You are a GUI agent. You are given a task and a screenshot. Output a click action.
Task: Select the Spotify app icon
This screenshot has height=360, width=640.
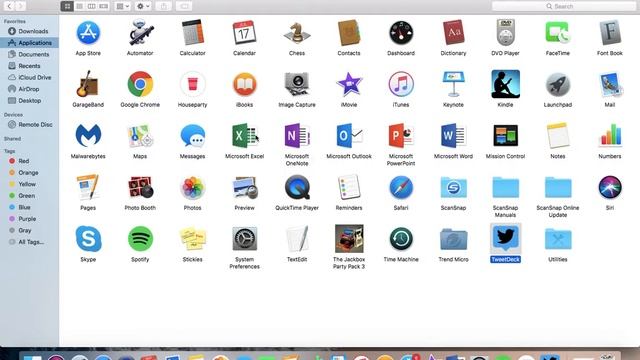click(140, 239)
